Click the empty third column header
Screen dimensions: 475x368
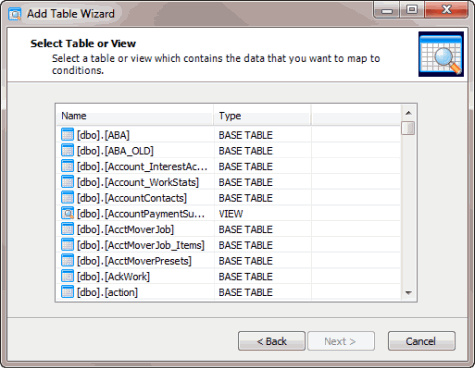356,115
